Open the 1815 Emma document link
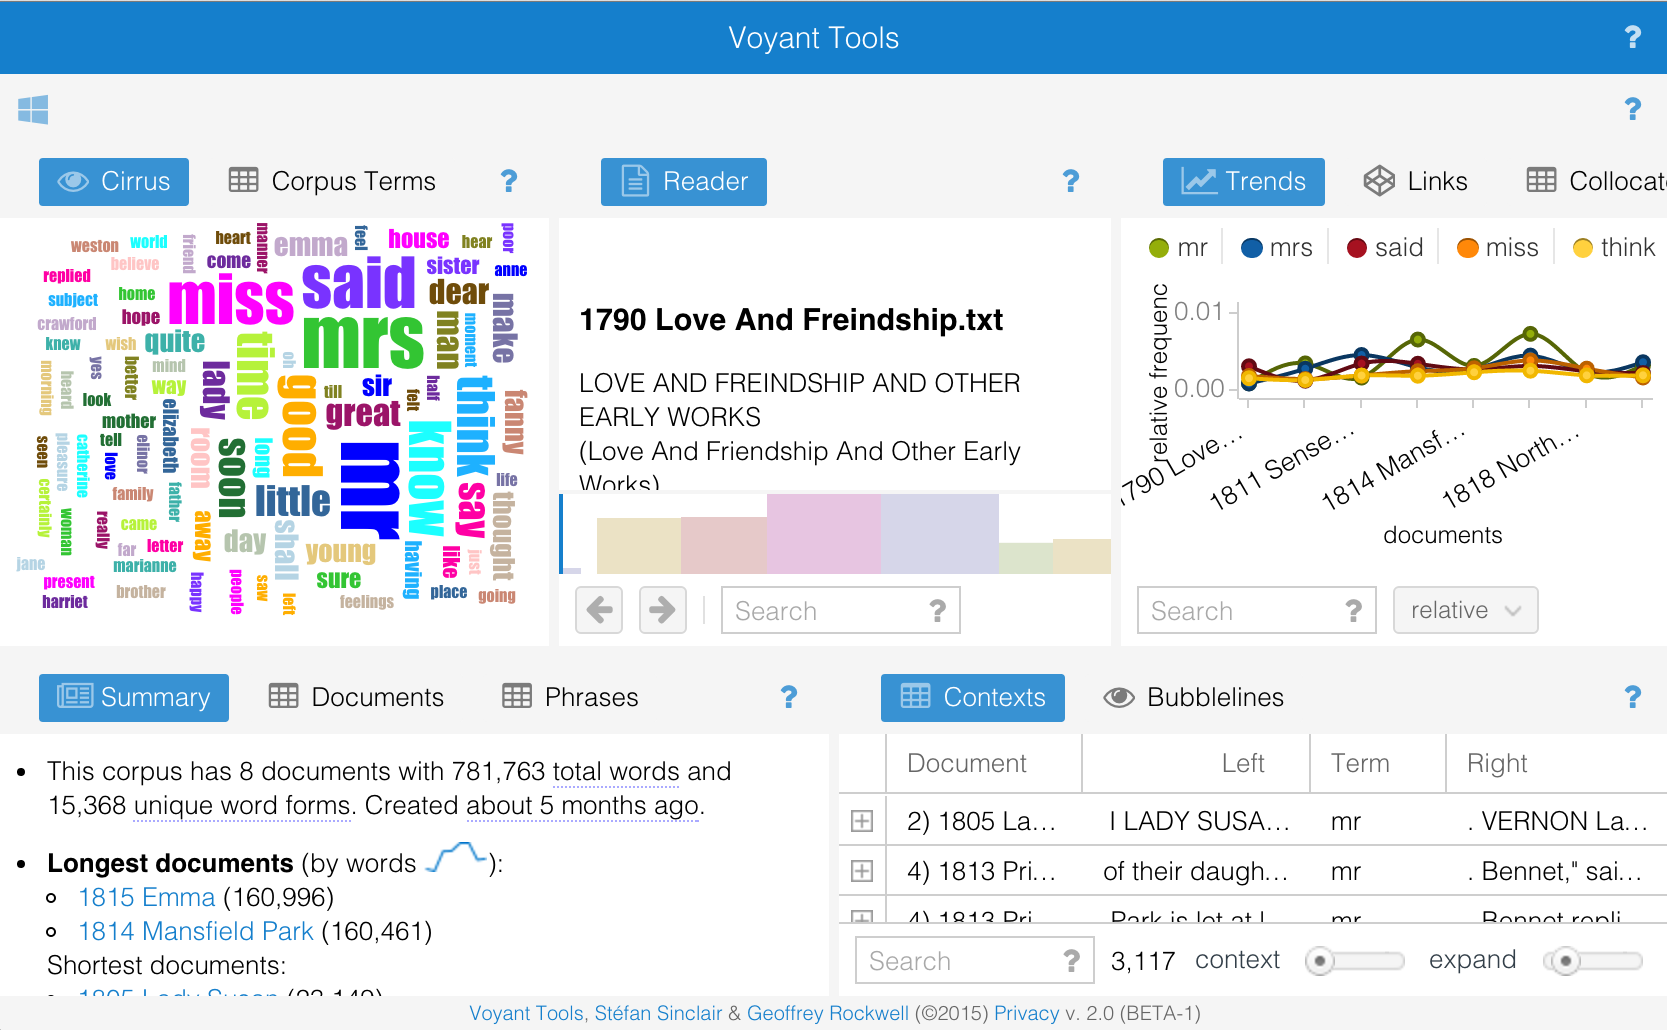Image resolution: width=1667 pixels, height=1030 pixels. (147, 897)
